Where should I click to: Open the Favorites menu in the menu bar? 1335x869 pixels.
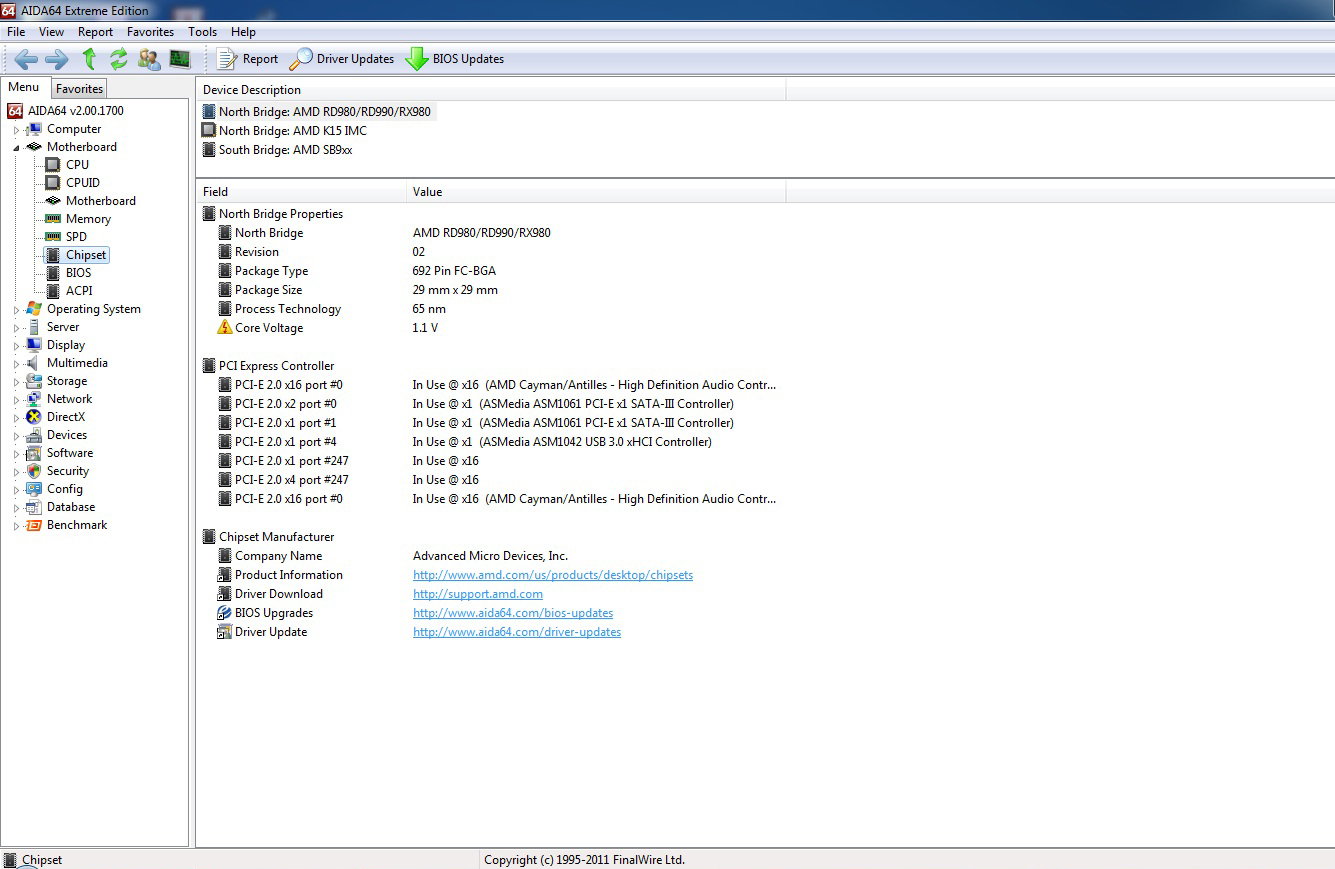pyautogui.click(x=150, y=32)
